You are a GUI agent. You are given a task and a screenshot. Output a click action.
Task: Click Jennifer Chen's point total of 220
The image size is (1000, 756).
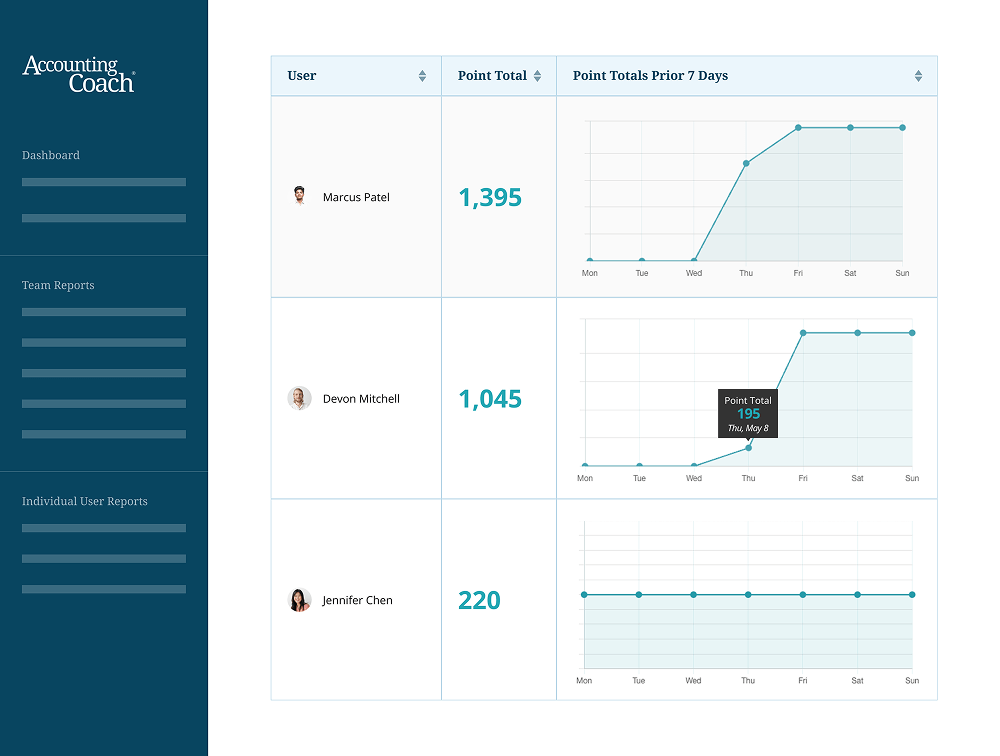pyautogui.click(x=479, y=600)
